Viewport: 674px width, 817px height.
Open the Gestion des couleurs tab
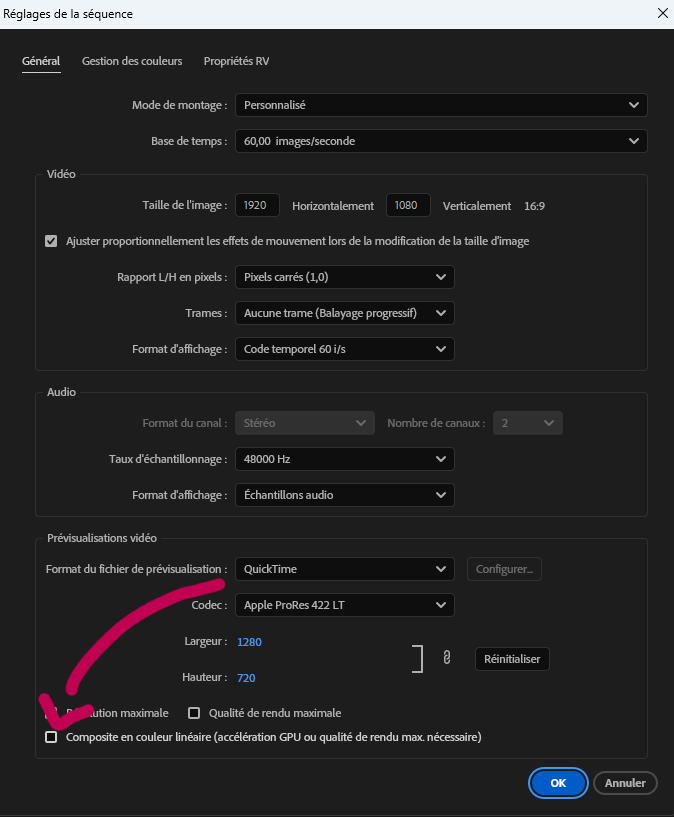pos(132,61)
